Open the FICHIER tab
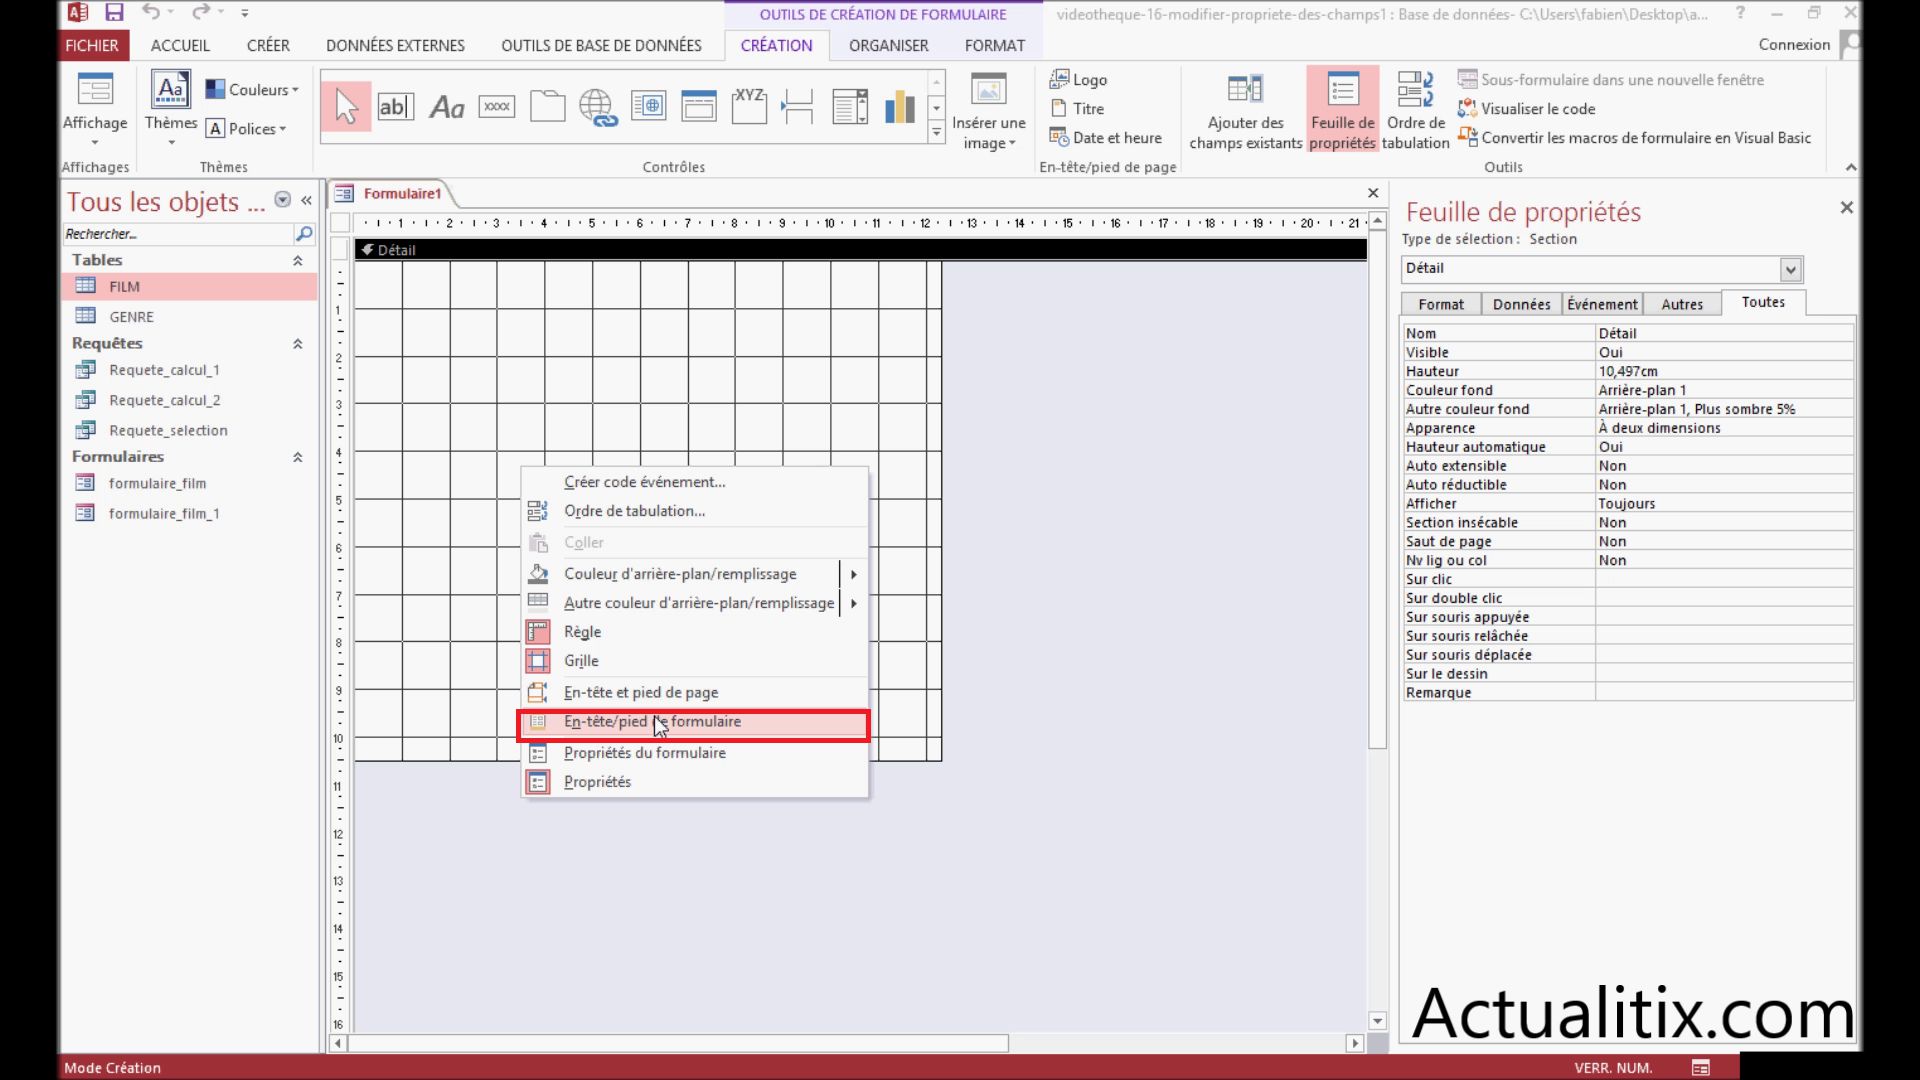 pos(92,46)
